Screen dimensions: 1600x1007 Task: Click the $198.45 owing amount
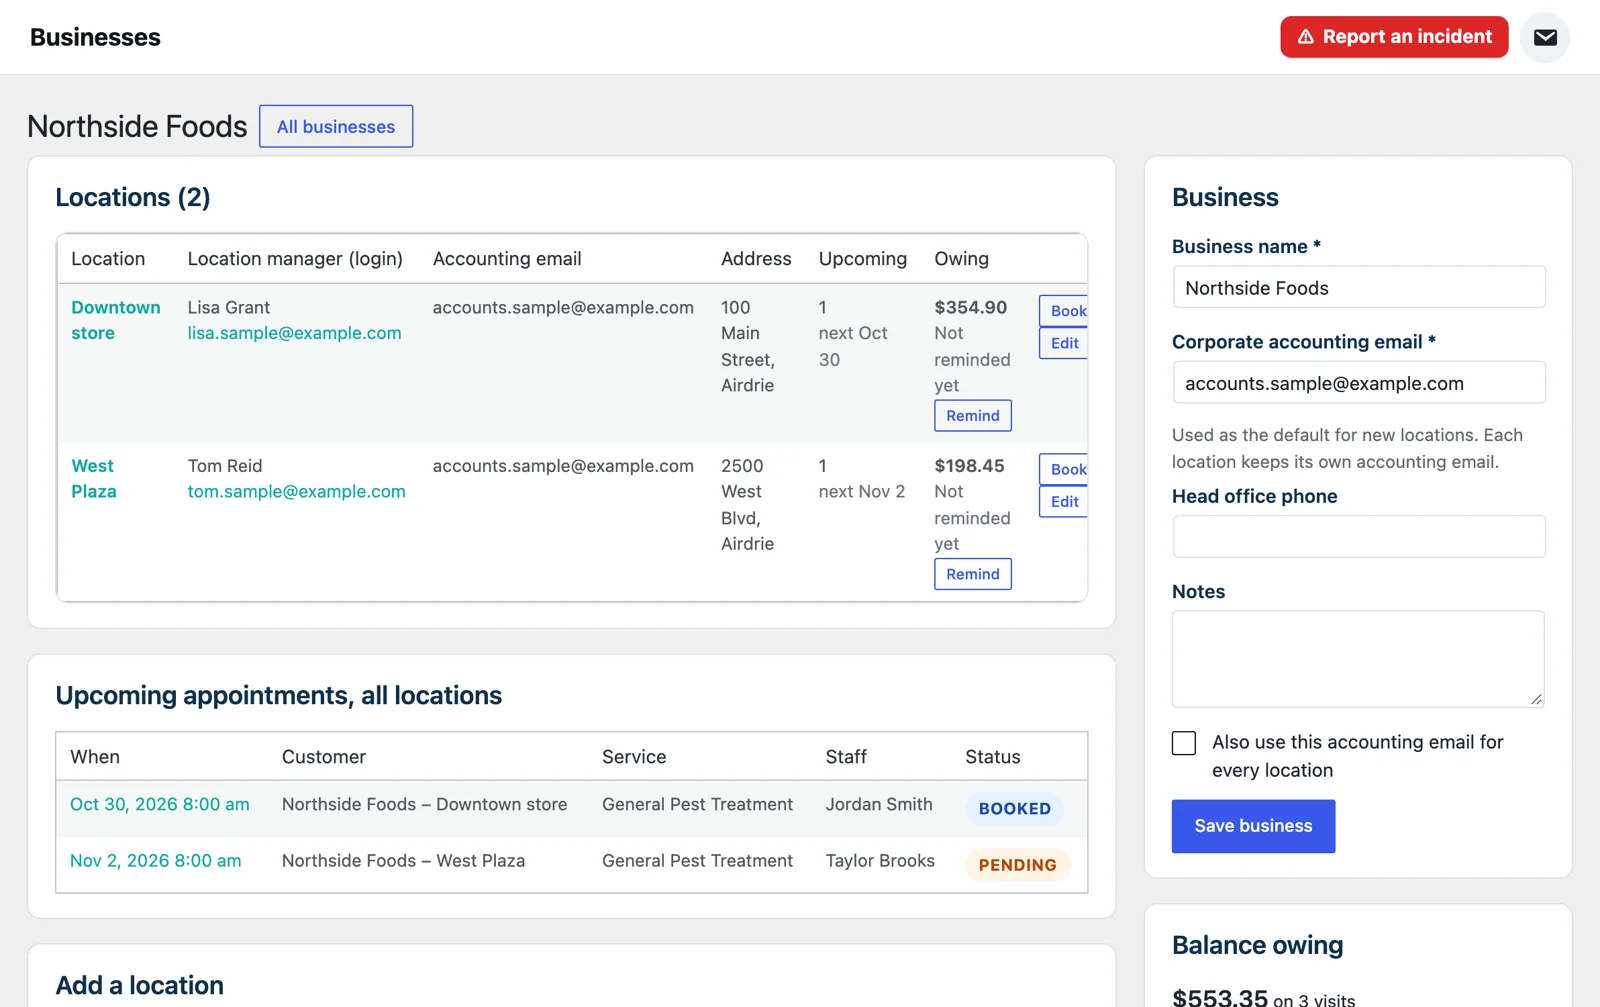tap(969, 466)
